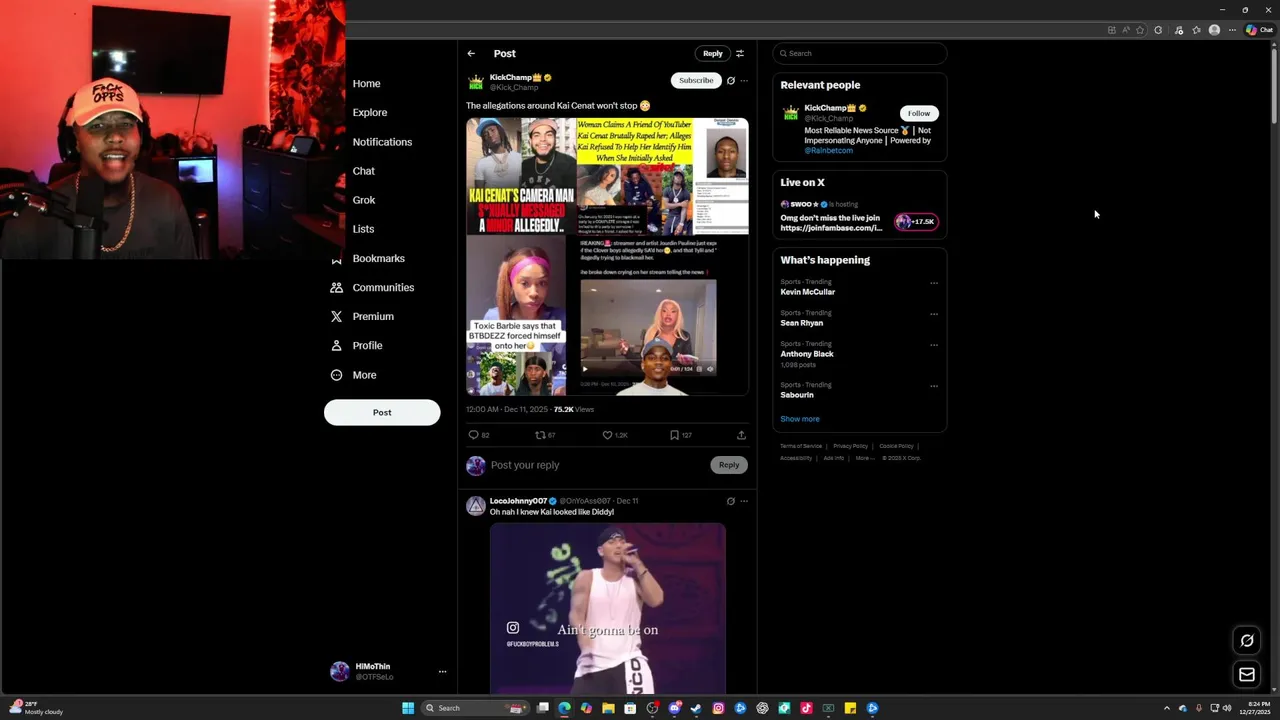Open the Toxic Barbie image thumbnail

pyautogui.click(x=516, y=316)
